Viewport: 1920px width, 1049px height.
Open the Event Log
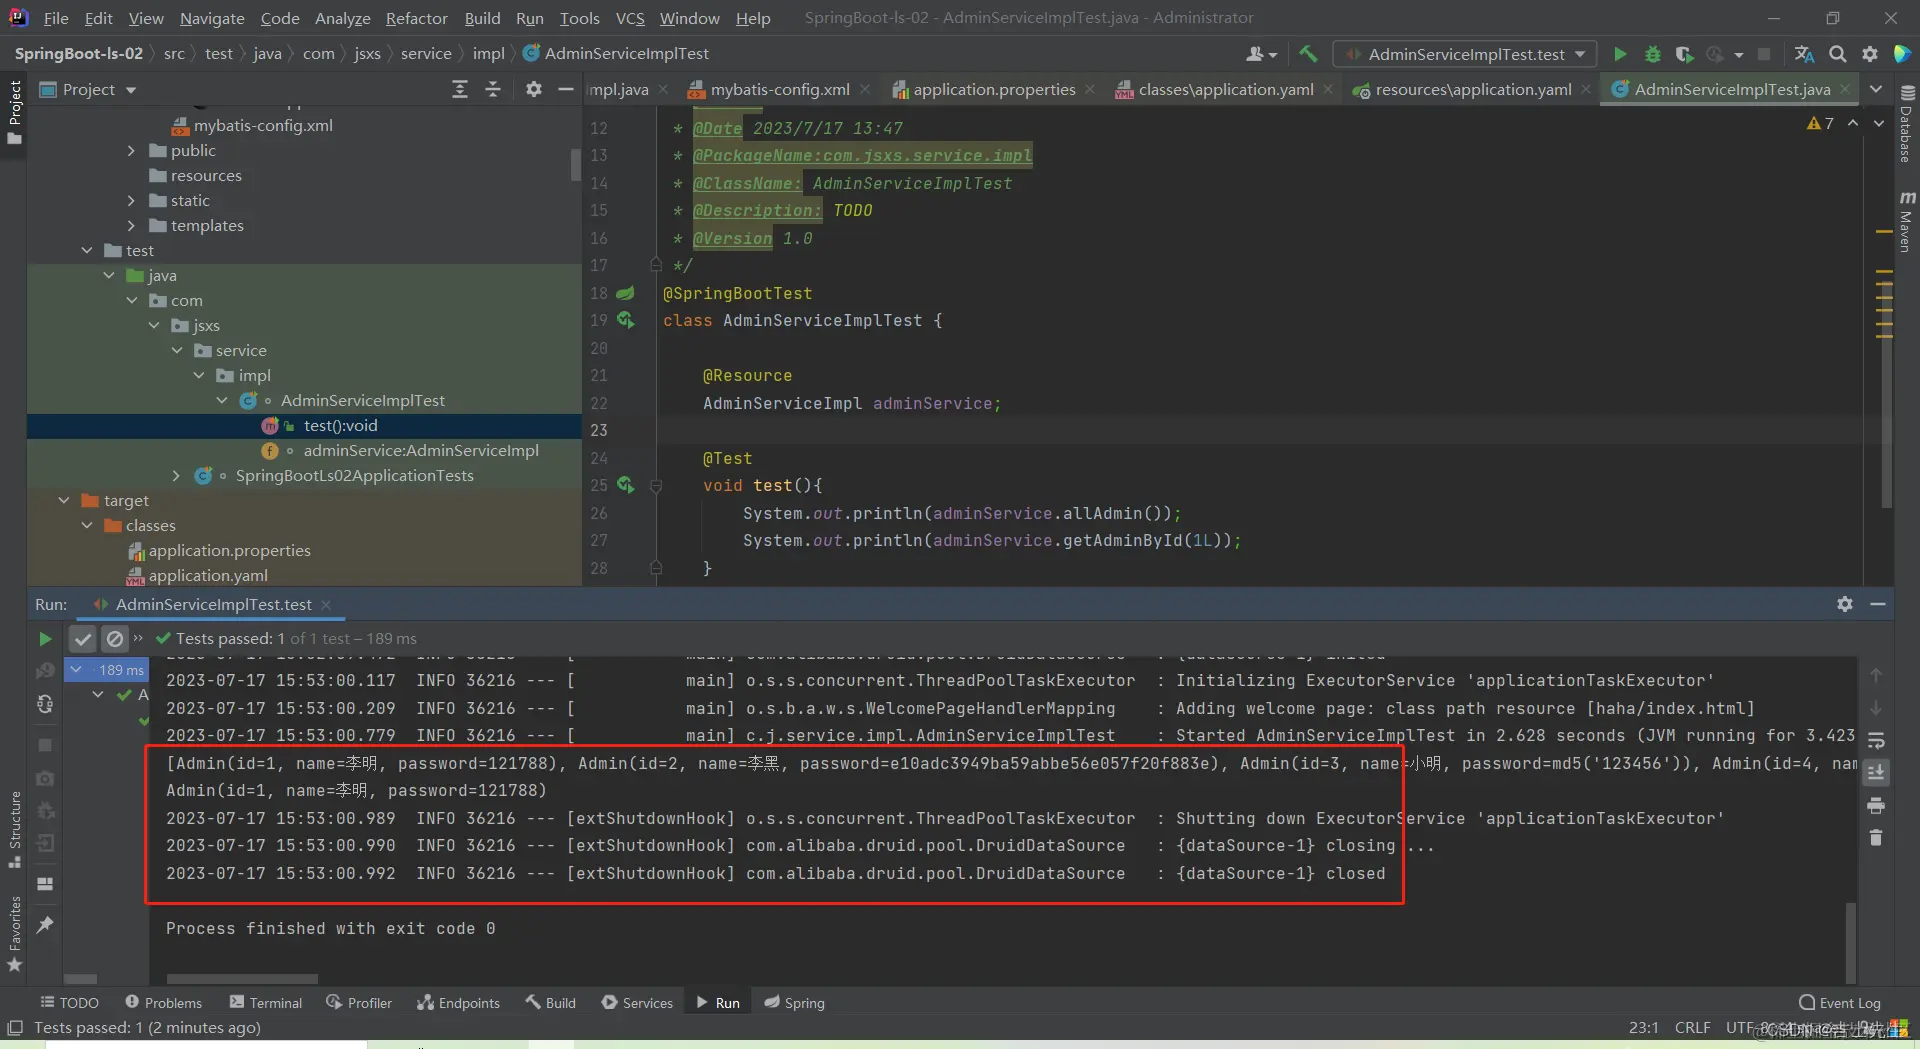click(x=1839, y=1002)
